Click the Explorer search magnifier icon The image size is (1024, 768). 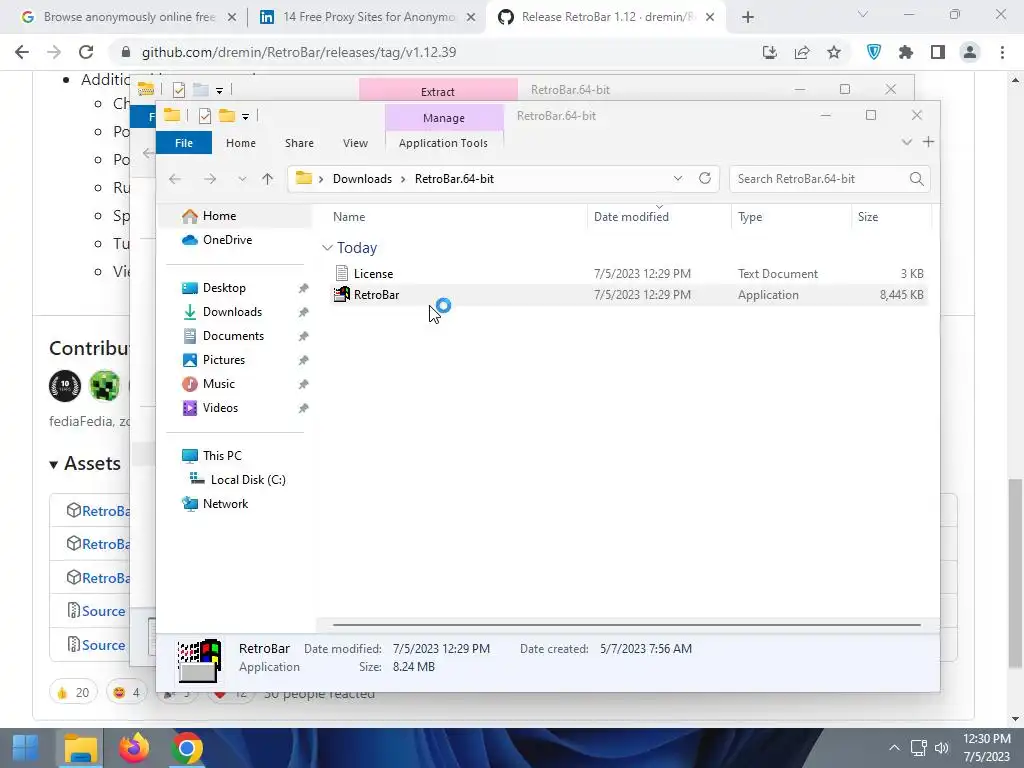pyautogui.click(x=916, y=178)
